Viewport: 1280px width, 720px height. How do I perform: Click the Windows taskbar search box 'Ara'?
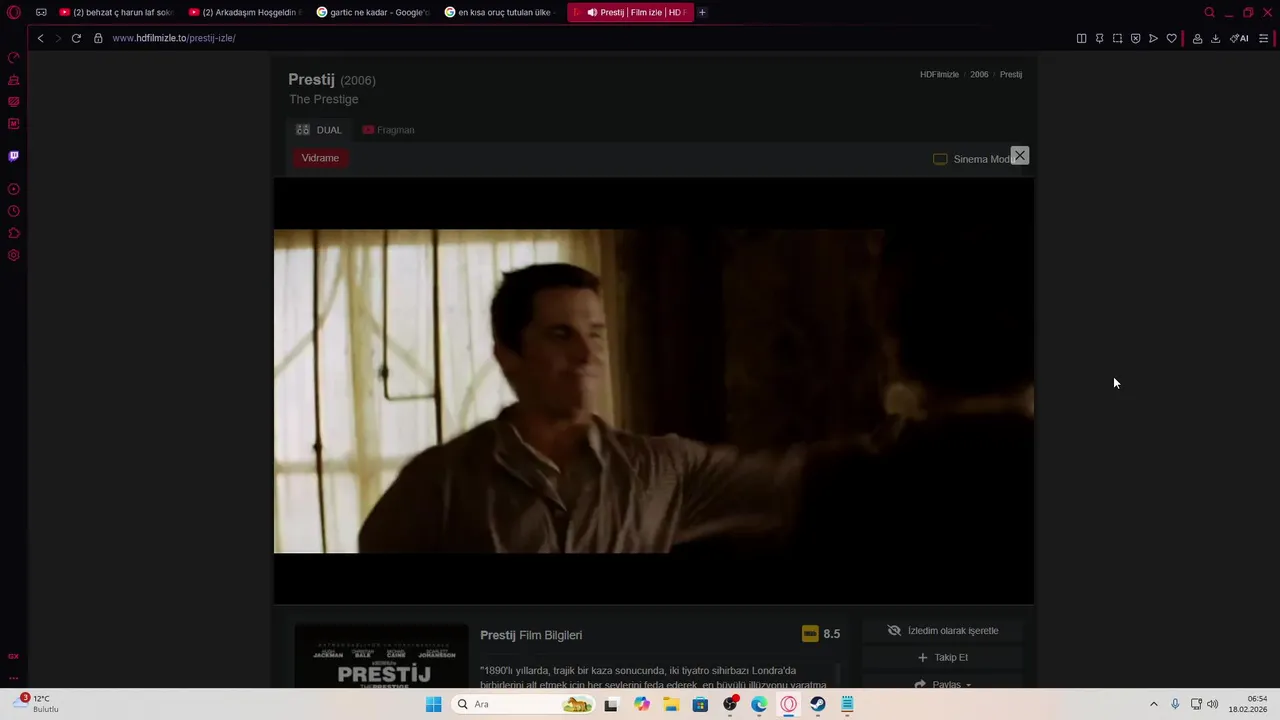click(522, 704)
